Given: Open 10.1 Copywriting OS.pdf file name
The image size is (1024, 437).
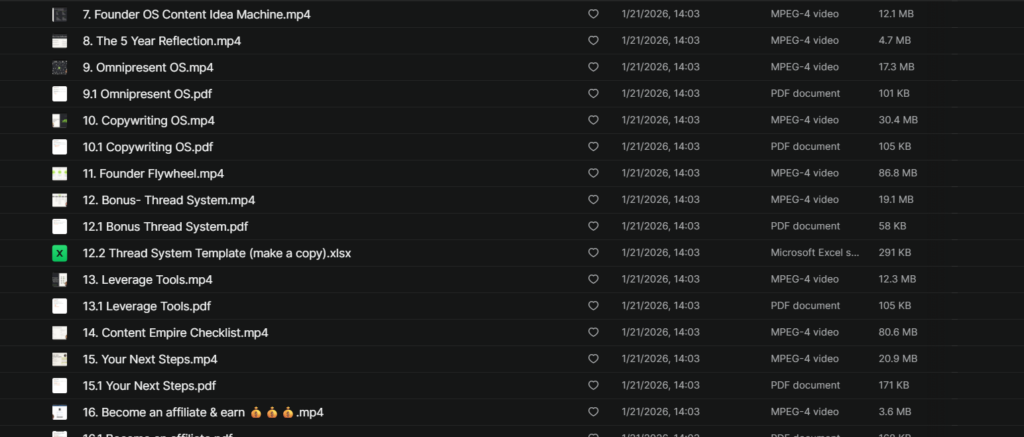Looking at the screenshot, I should coord(148,147).
